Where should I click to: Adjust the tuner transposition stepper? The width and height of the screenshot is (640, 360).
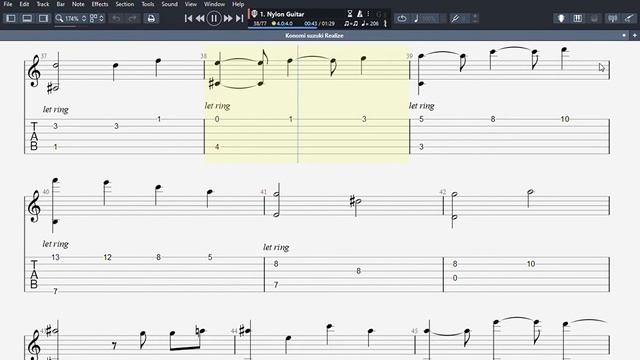475,18
